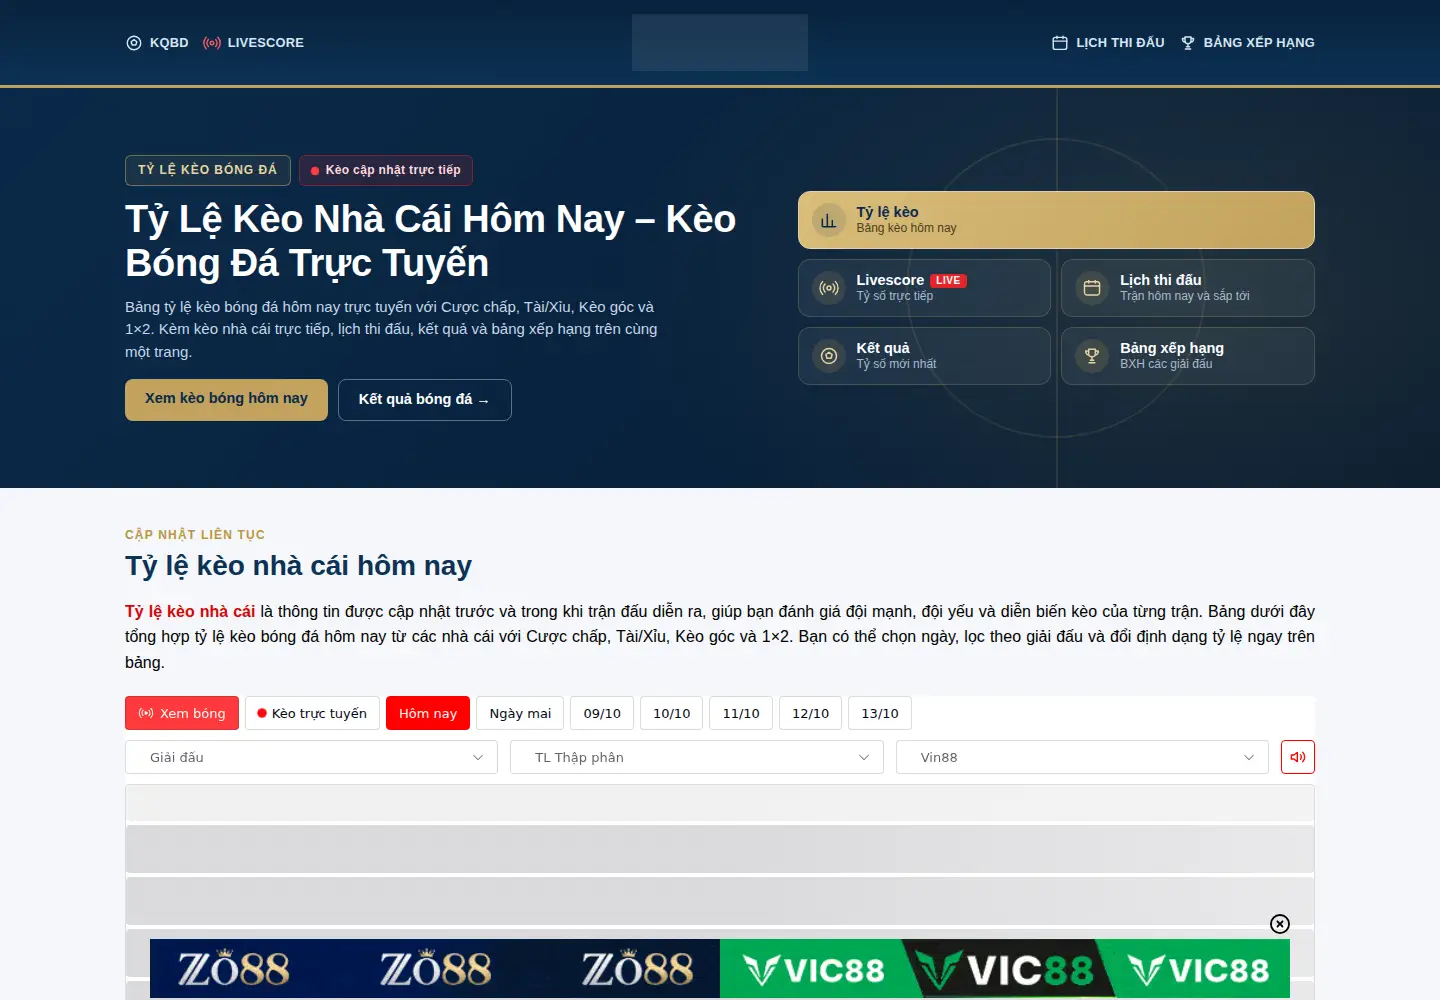The height and width of the screenshot is (1000, 1440).
Task: Click the Xem bóng red button
Action: (182, 713)
